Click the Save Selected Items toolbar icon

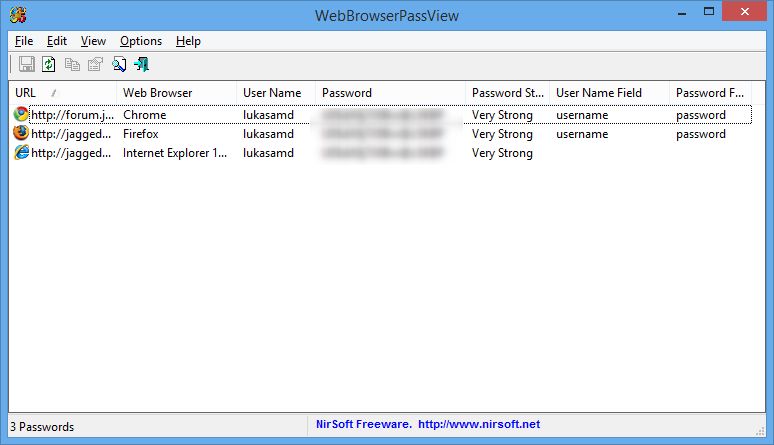(27, 65)
